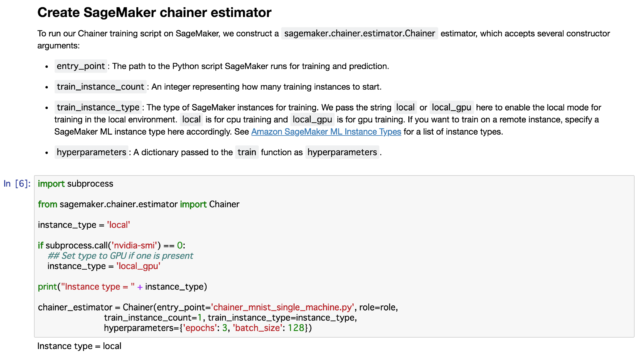Click the 'nvidia-smi' string in code

[x=134, y=245]
